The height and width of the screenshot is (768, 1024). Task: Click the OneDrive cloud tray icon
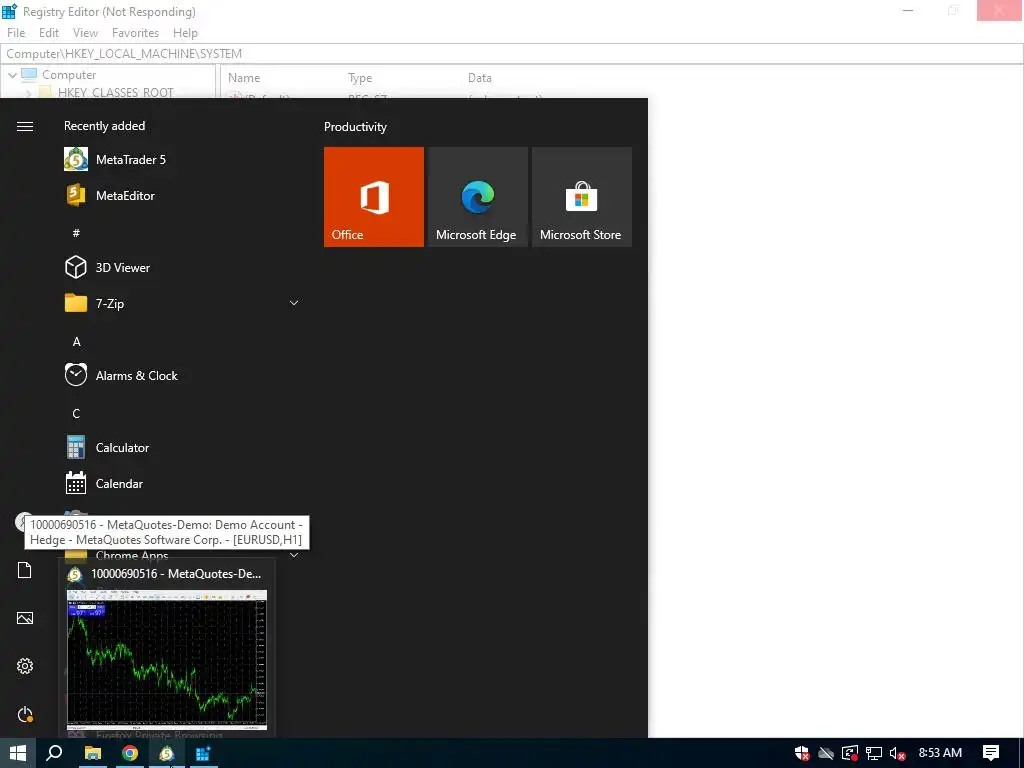(826, 754)
